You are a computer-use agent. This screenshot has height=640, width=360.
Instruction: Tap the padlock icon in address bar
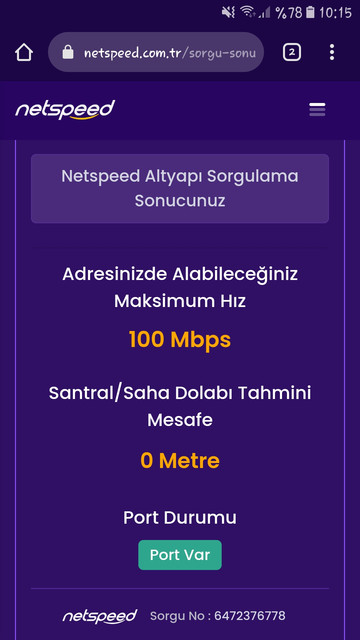click(x=68, y=52)
